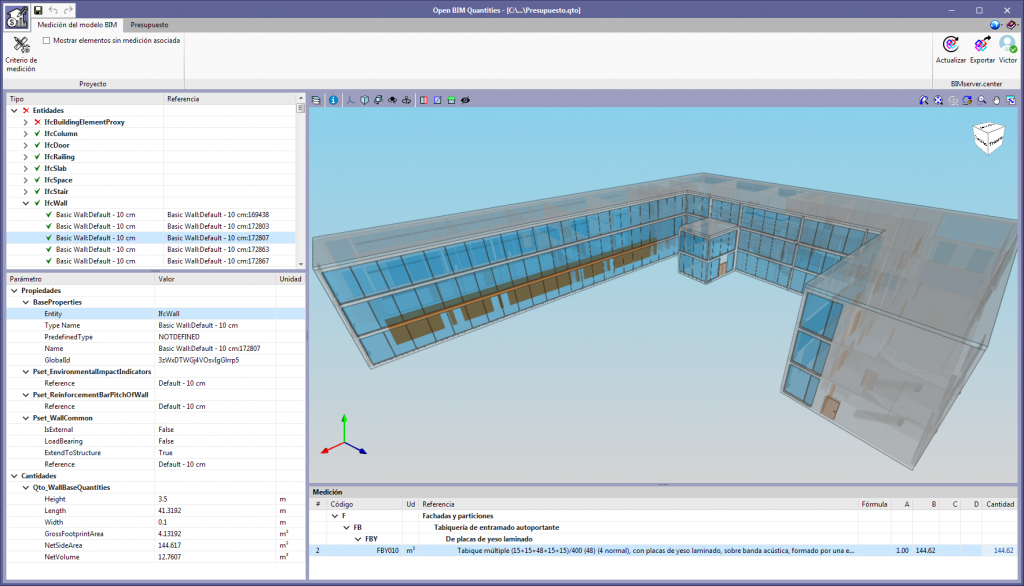Click the save disk icon
The width and height of the screenshot is (1024, 586).
pyautogui.click(x=38, y=9)
